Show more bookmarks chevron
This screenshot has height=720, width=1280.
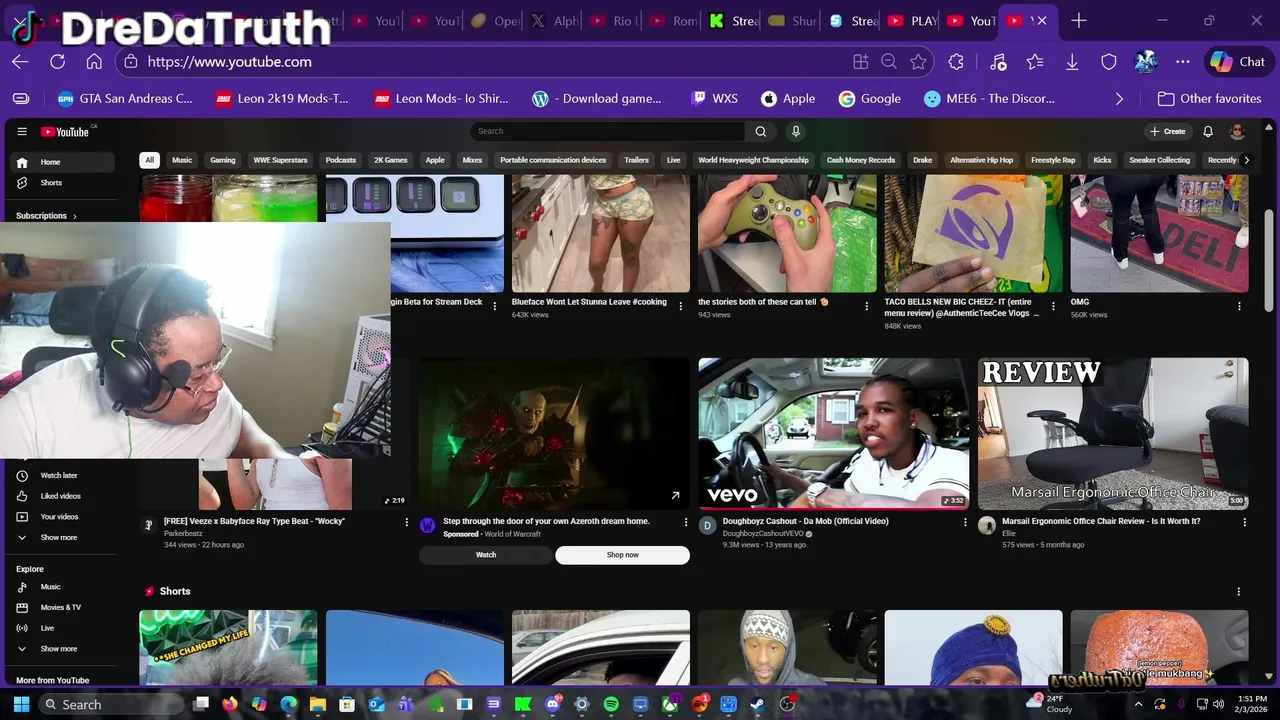[1119, 99]
